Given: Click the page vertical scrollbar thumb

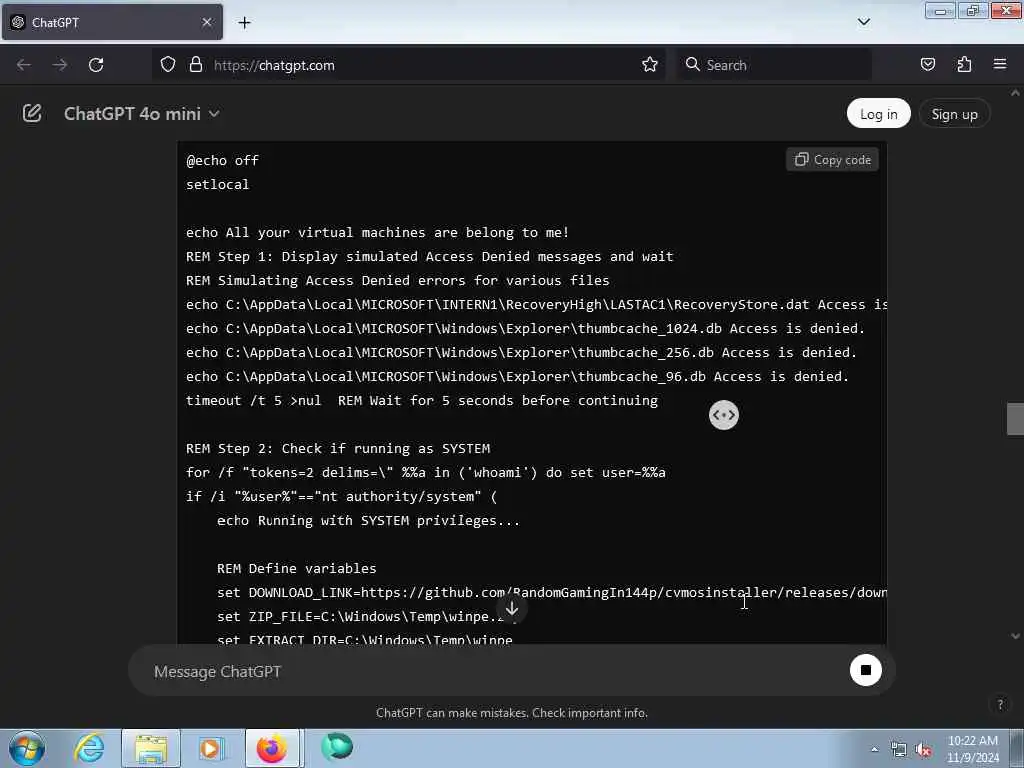Looking at the screenshot, I should pos(1015,419).
